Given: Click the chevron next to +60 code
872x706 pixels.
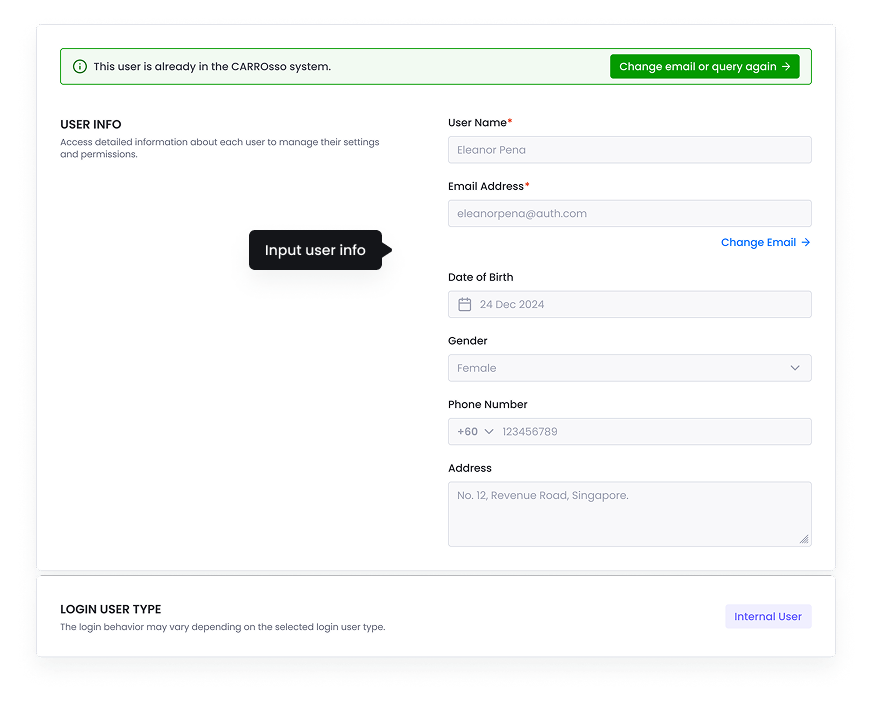Looking at the screenshot, I should click(x=487, y=431).
